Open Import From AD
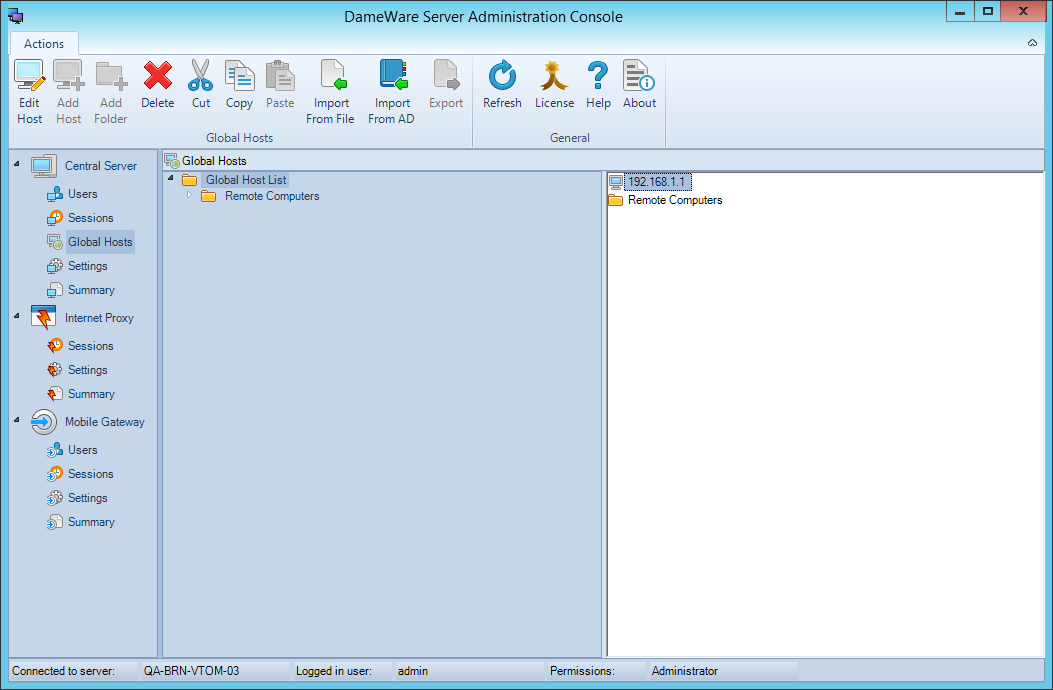This screenshot has width=1053, height=690. (x=392, y=92)
